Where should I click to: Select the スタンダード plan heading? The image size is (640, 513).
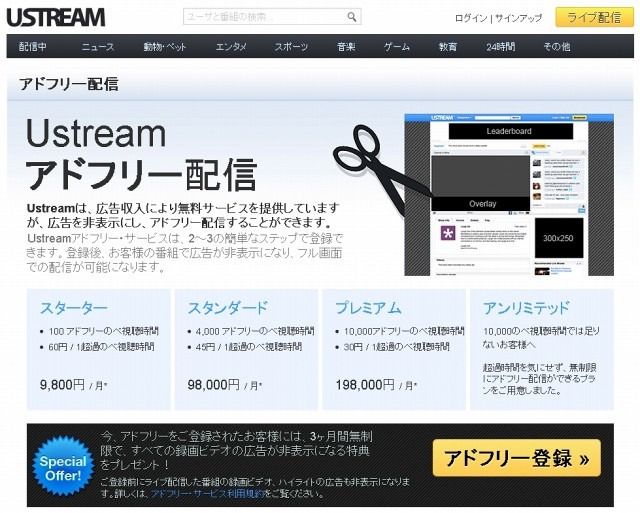[227, 308]
